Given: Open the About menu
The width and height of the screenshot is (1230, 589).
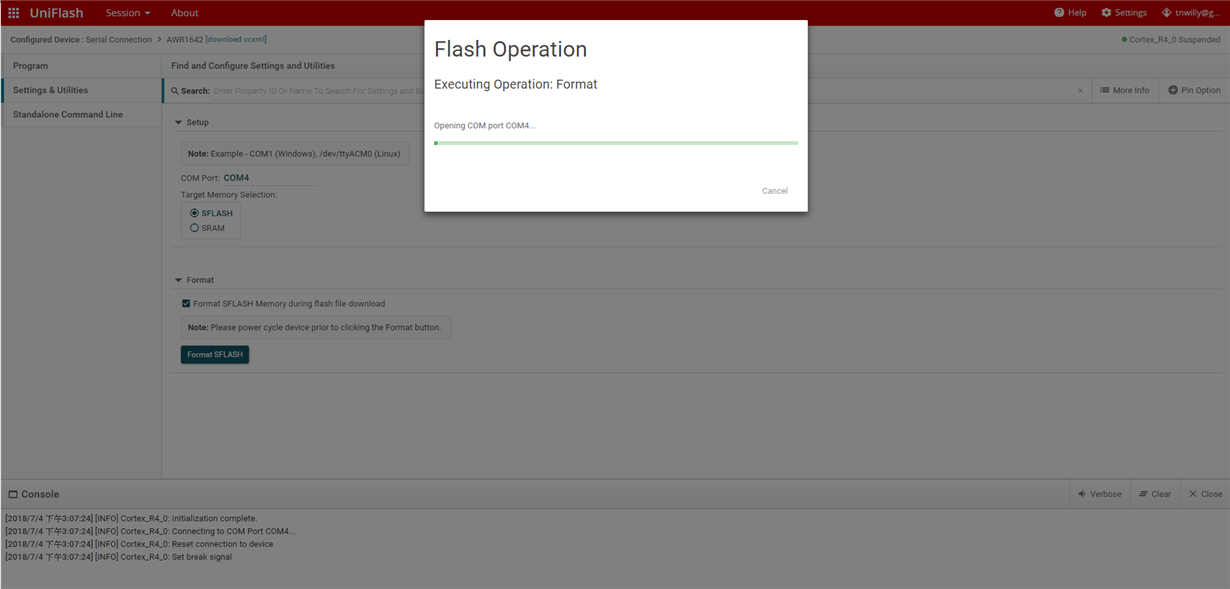Looking at the screenshot, I should pyautogui.click(x=184, y=13).
